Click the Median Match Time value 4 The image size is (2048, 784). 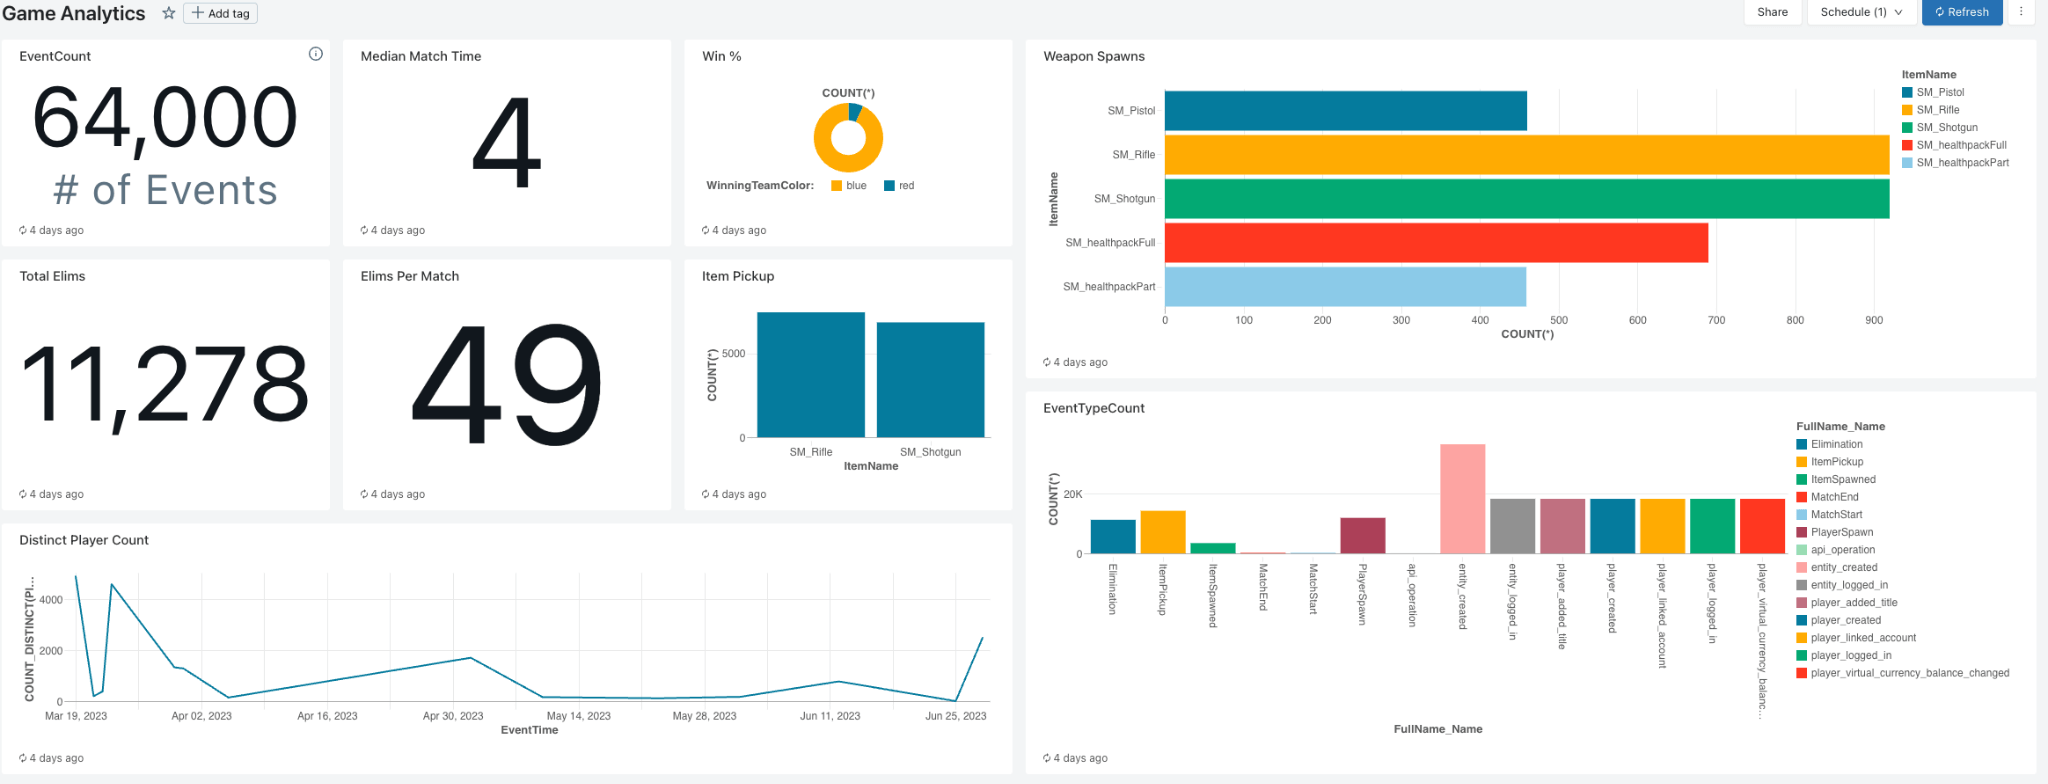506,142
